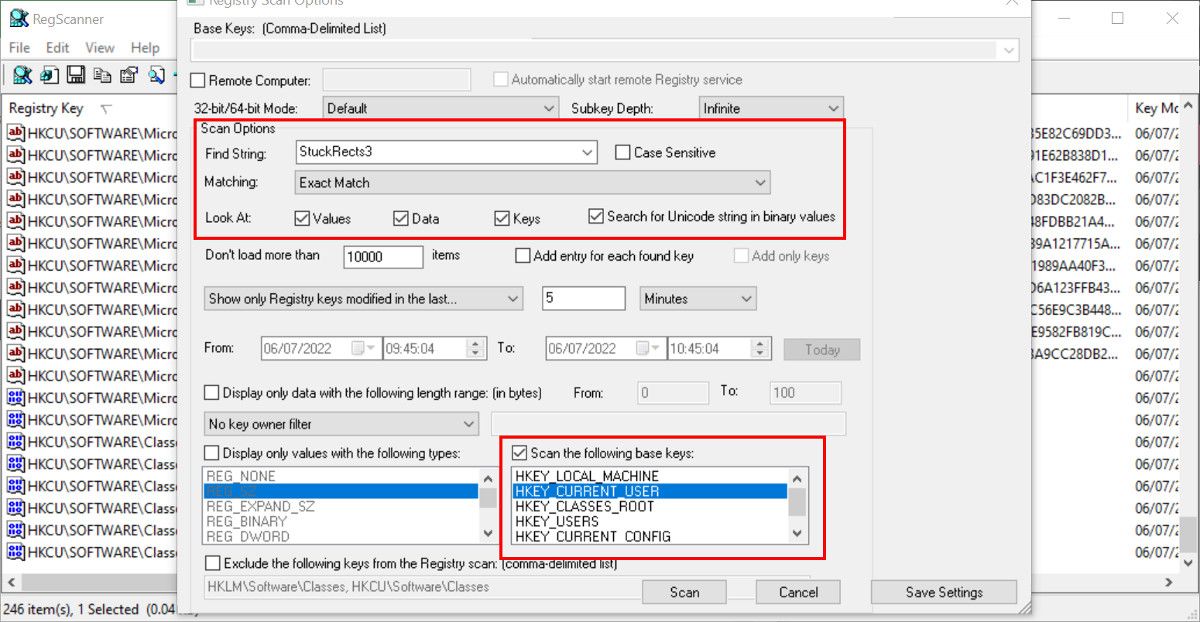1200x622 pixels.
Task: Select REG_DWORD in value types list
Action: click(x=341, y=536)
